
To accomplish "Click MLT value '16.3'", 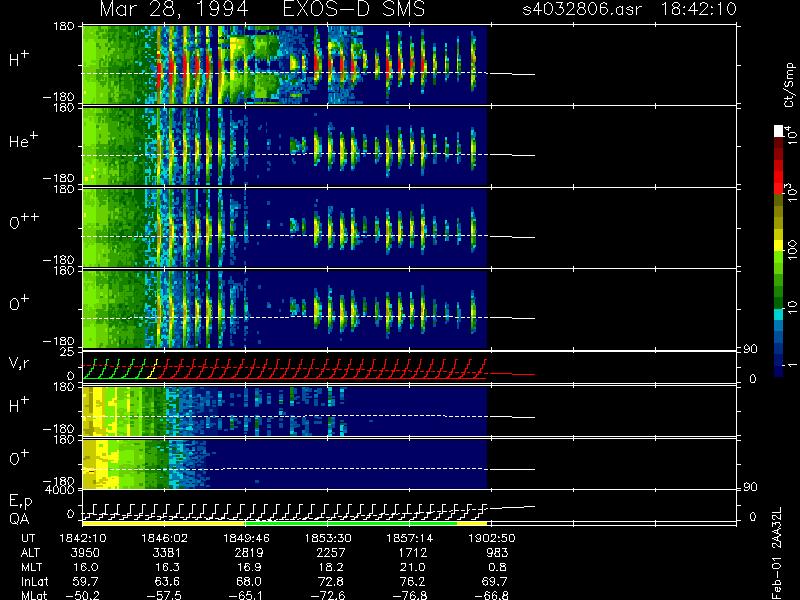I will [168, 567].
